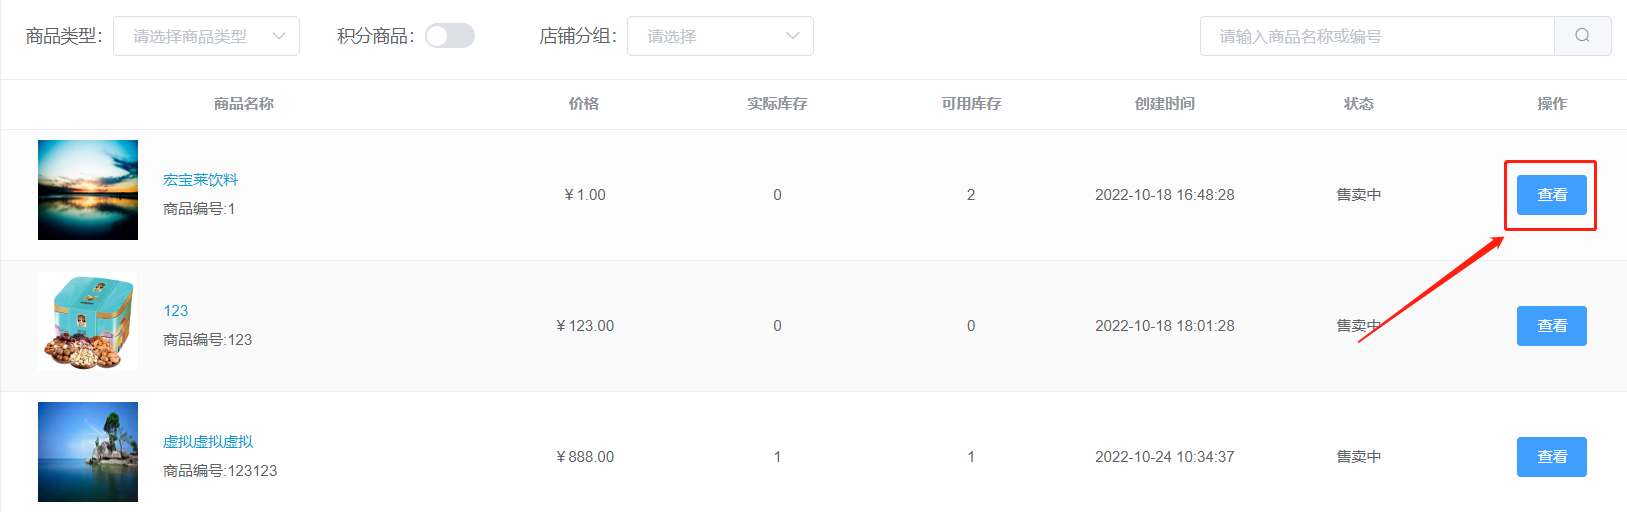Click the 实际库存 column header
Screen dimensions: 1627x512
tap(777, 104)
